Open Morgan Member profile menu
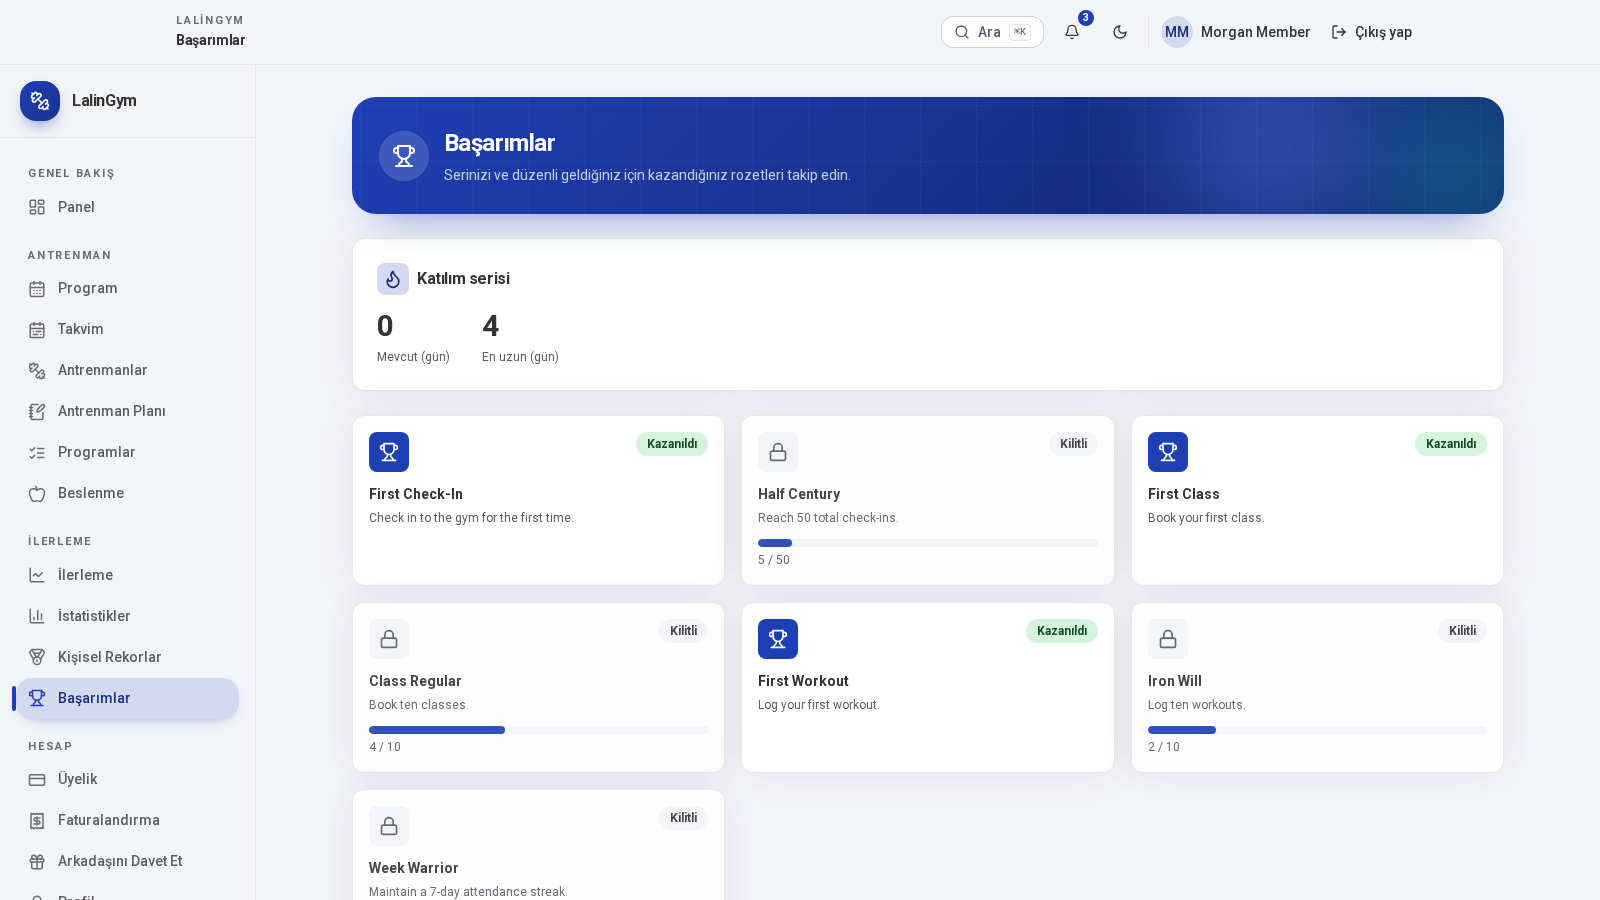 tap(1236, 32)
